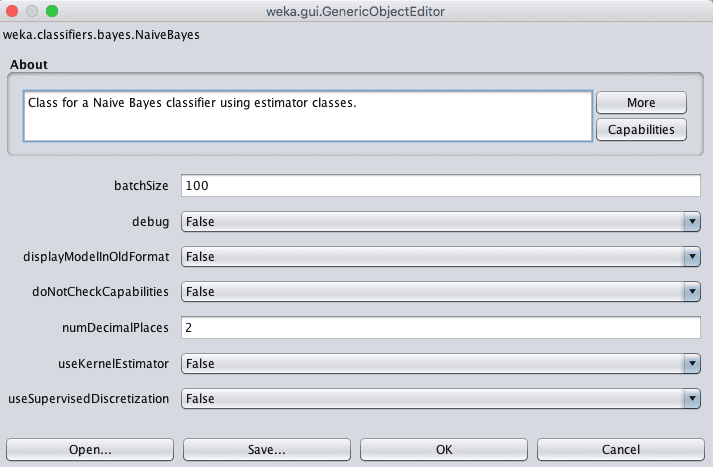Open the More information button
Image resolution: width=713 pixels, height=467 pixels.
tap(641, 102)
